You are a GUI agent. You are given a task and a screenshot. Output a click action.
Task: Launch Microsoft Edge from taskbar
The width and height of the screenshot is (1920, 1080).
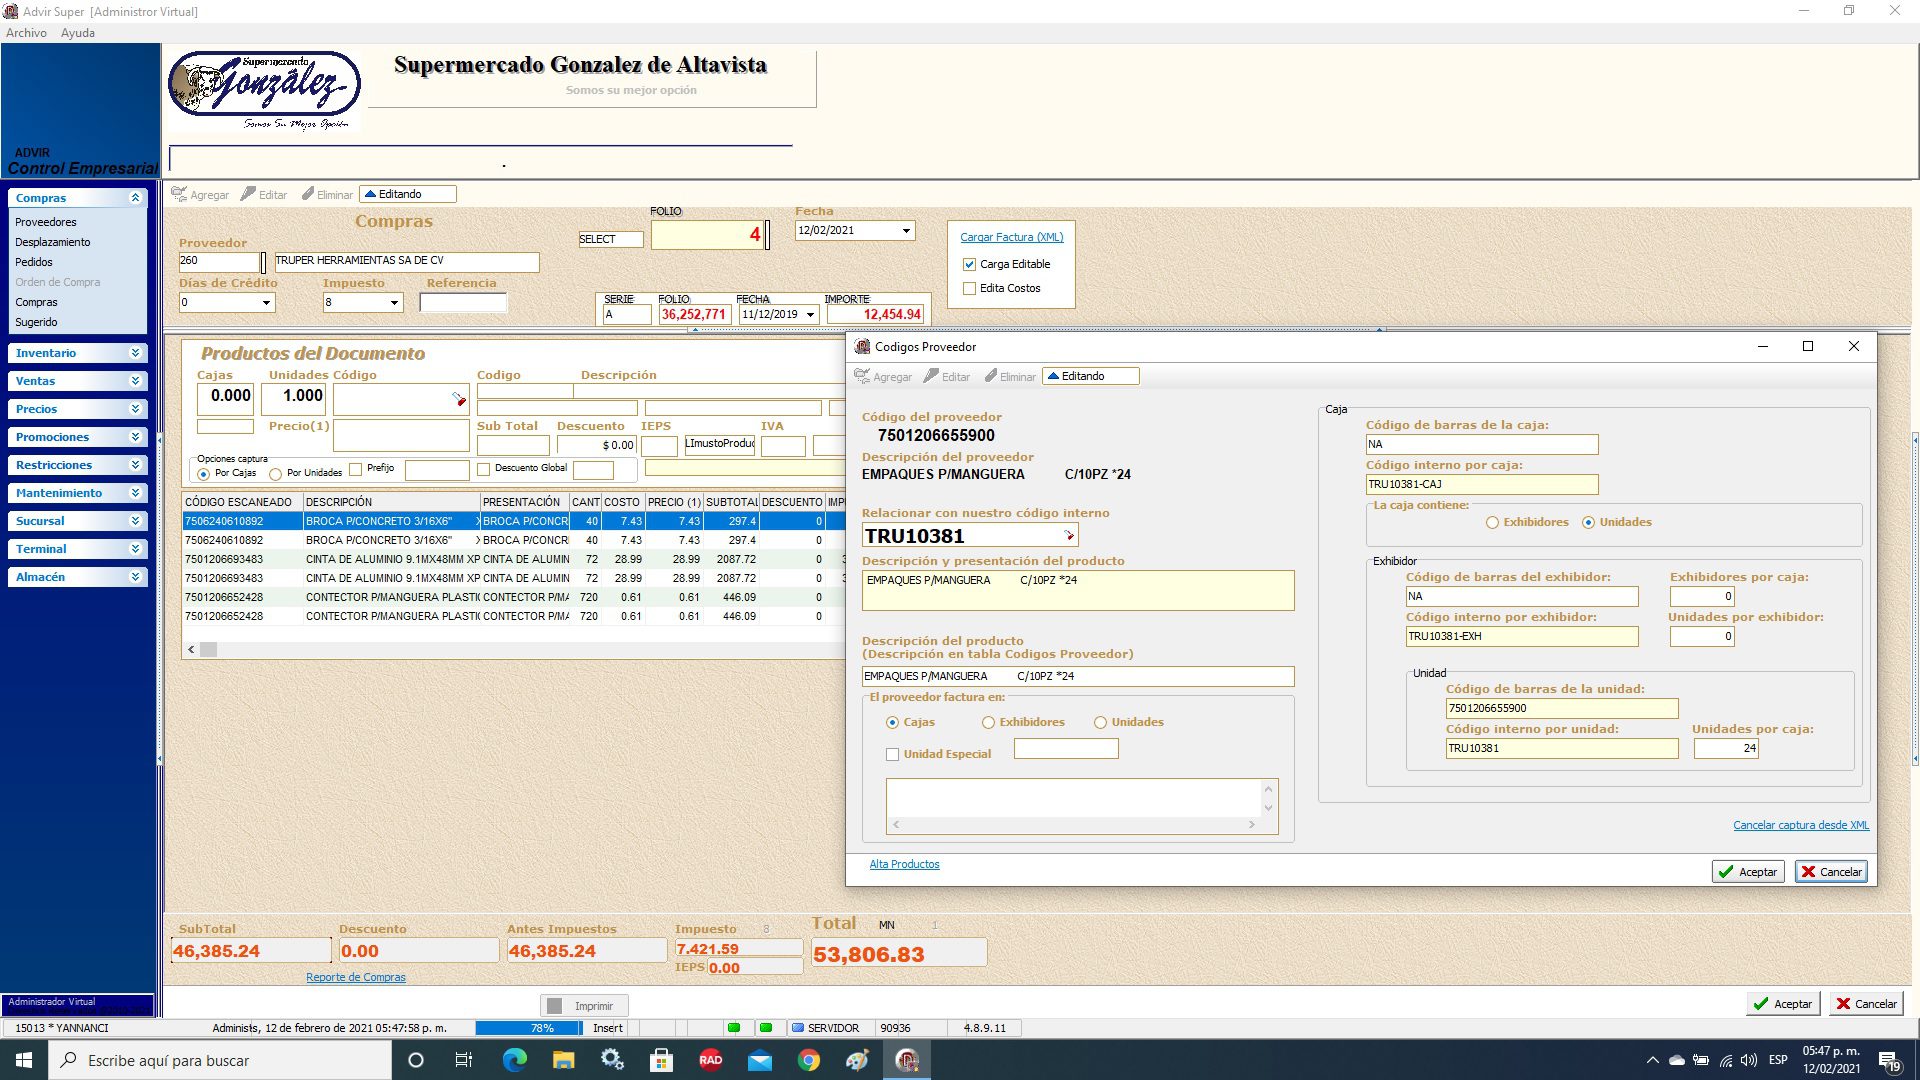tap(514, 1060)
